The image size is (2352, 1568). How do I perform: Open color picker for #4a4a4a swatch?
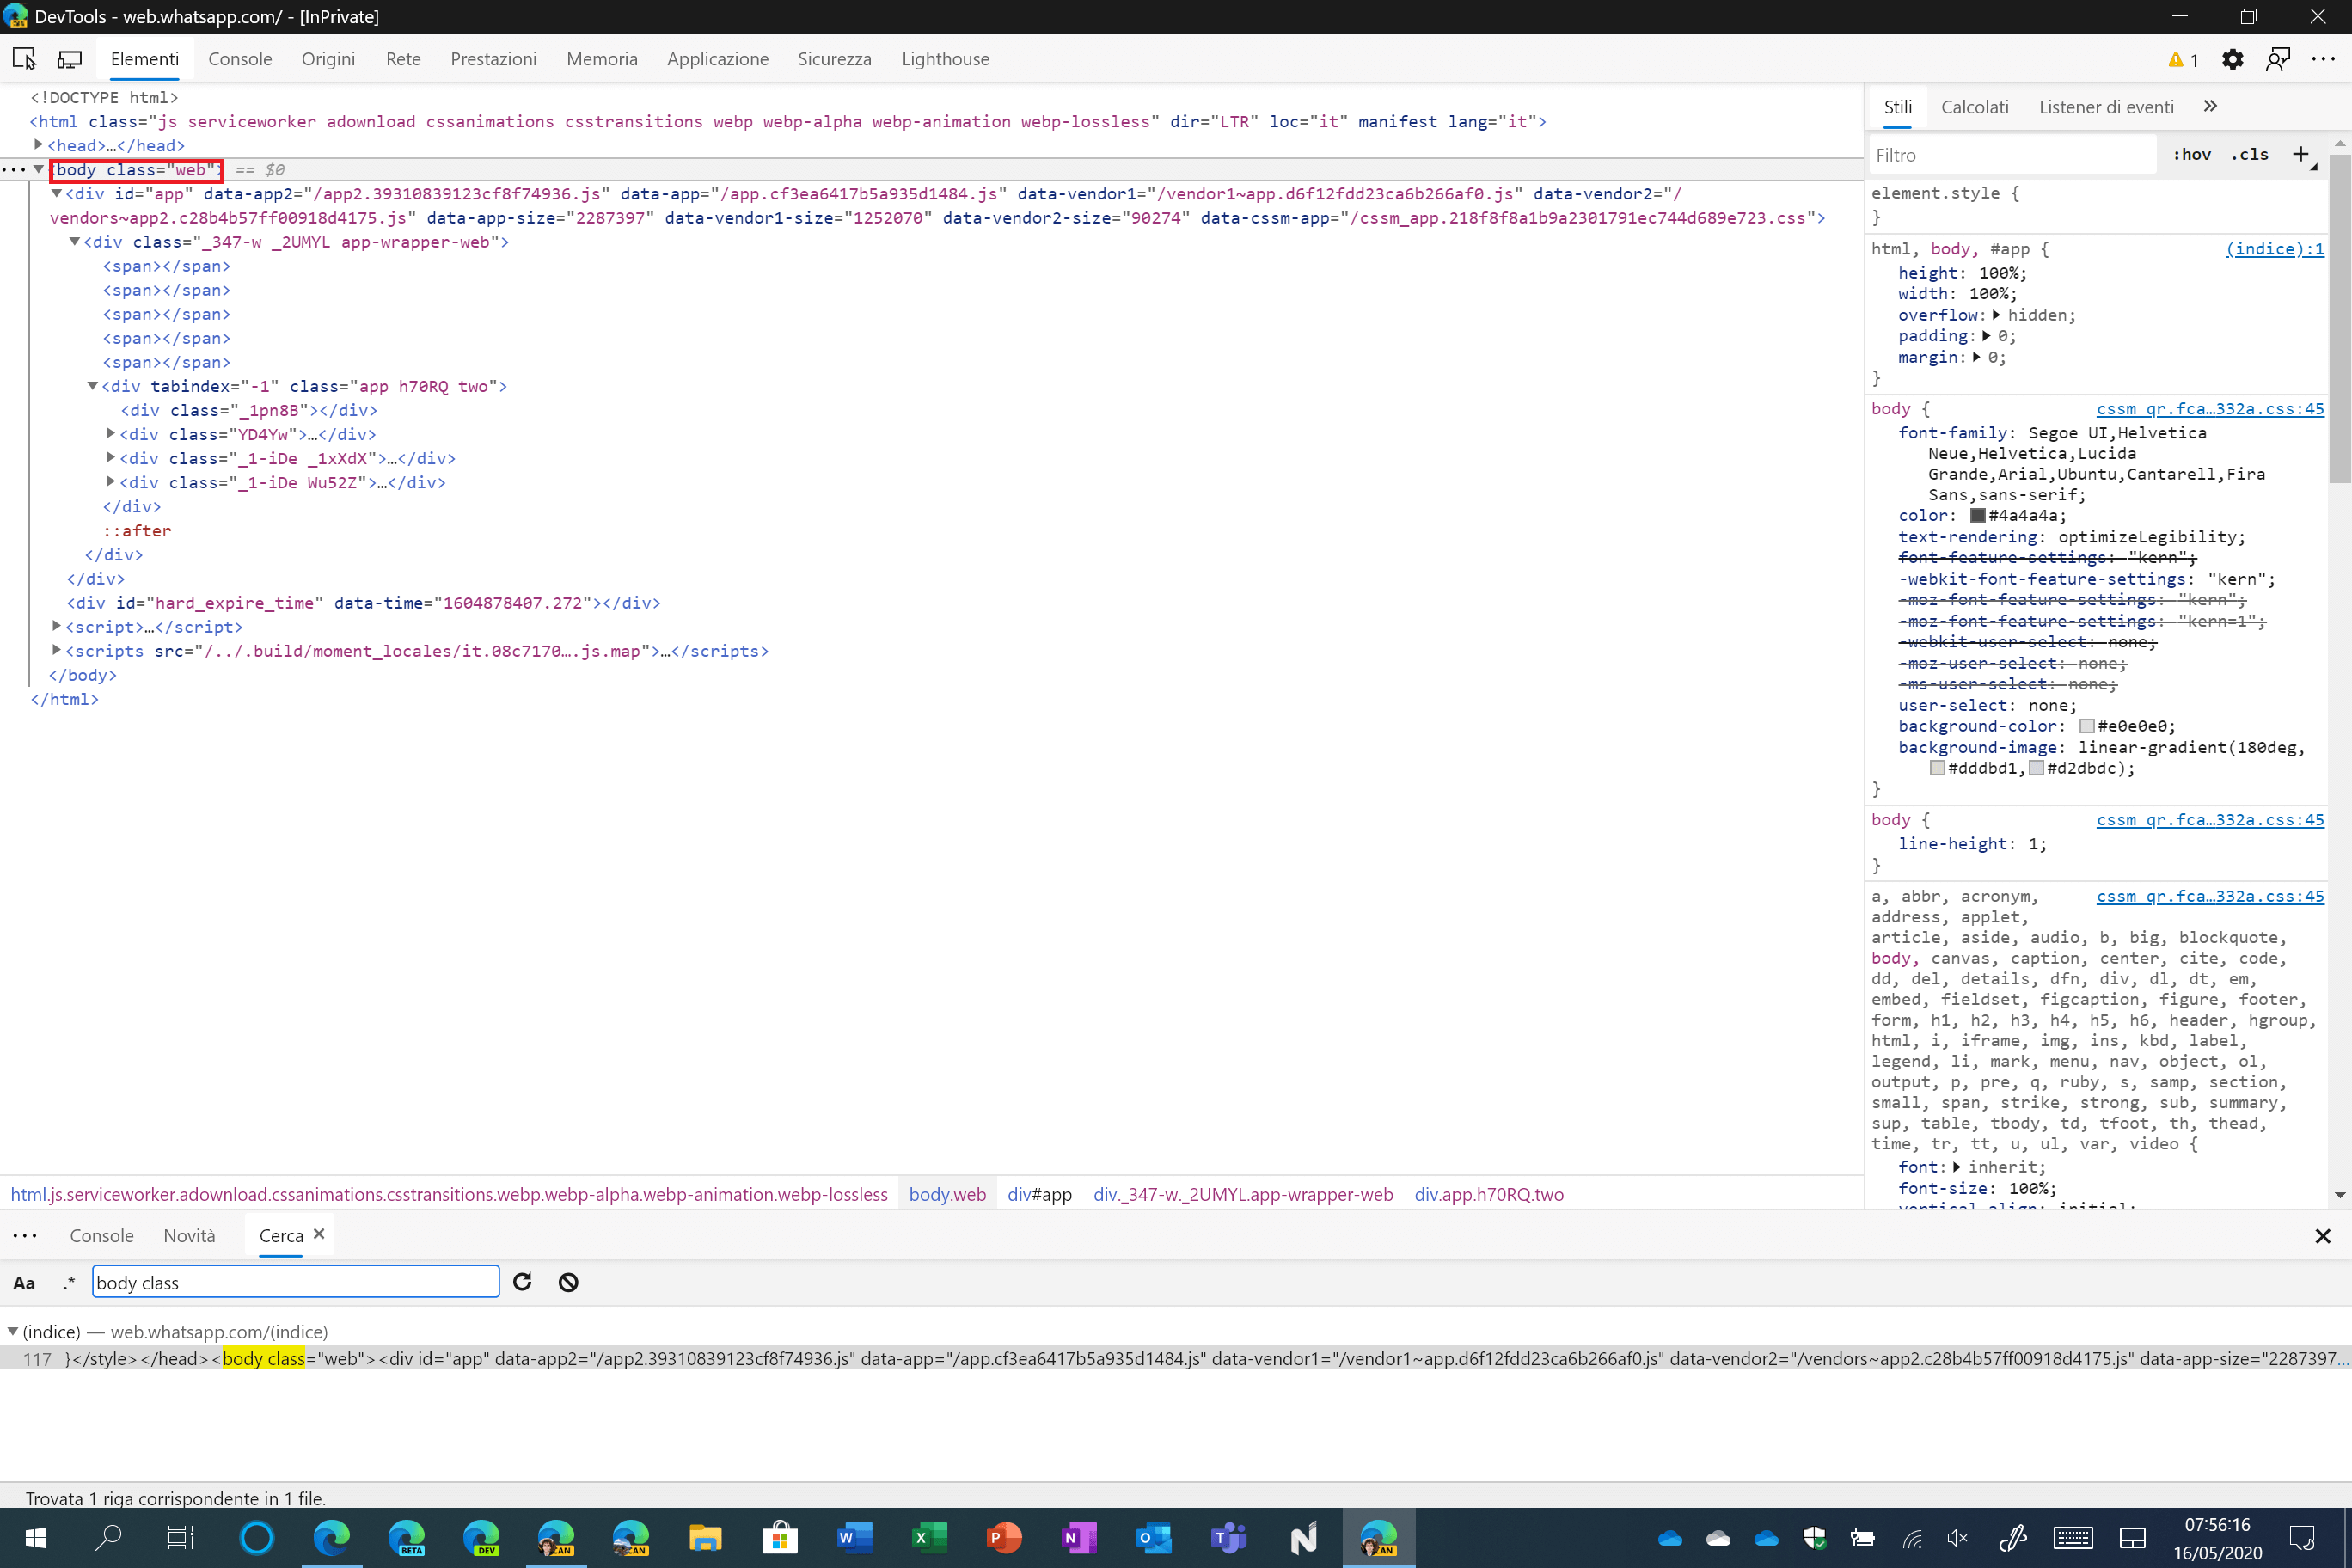[1977, 516]
